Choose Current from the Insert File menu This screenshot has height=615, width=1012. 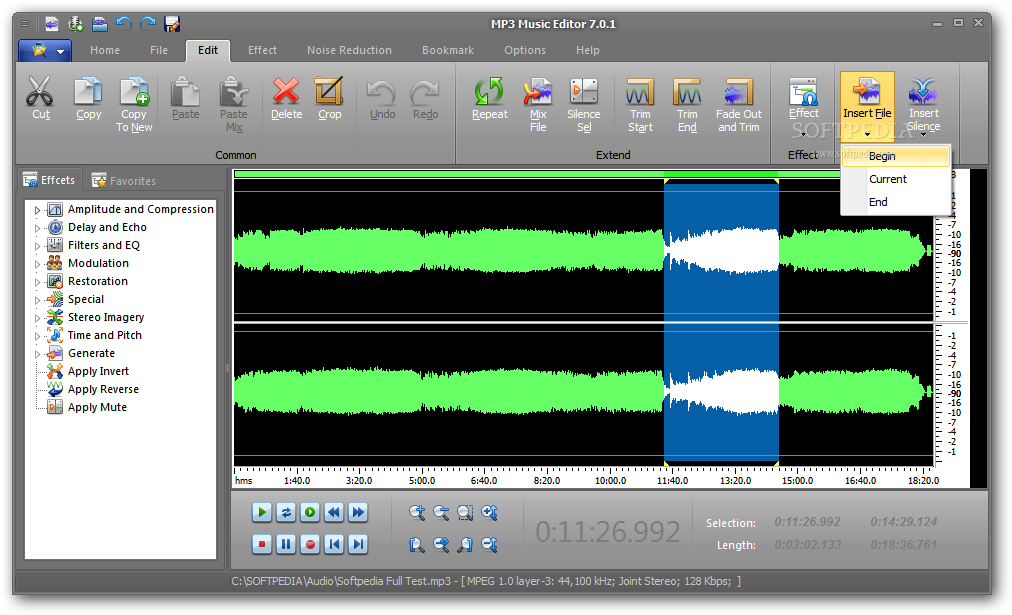click(896, 179)
